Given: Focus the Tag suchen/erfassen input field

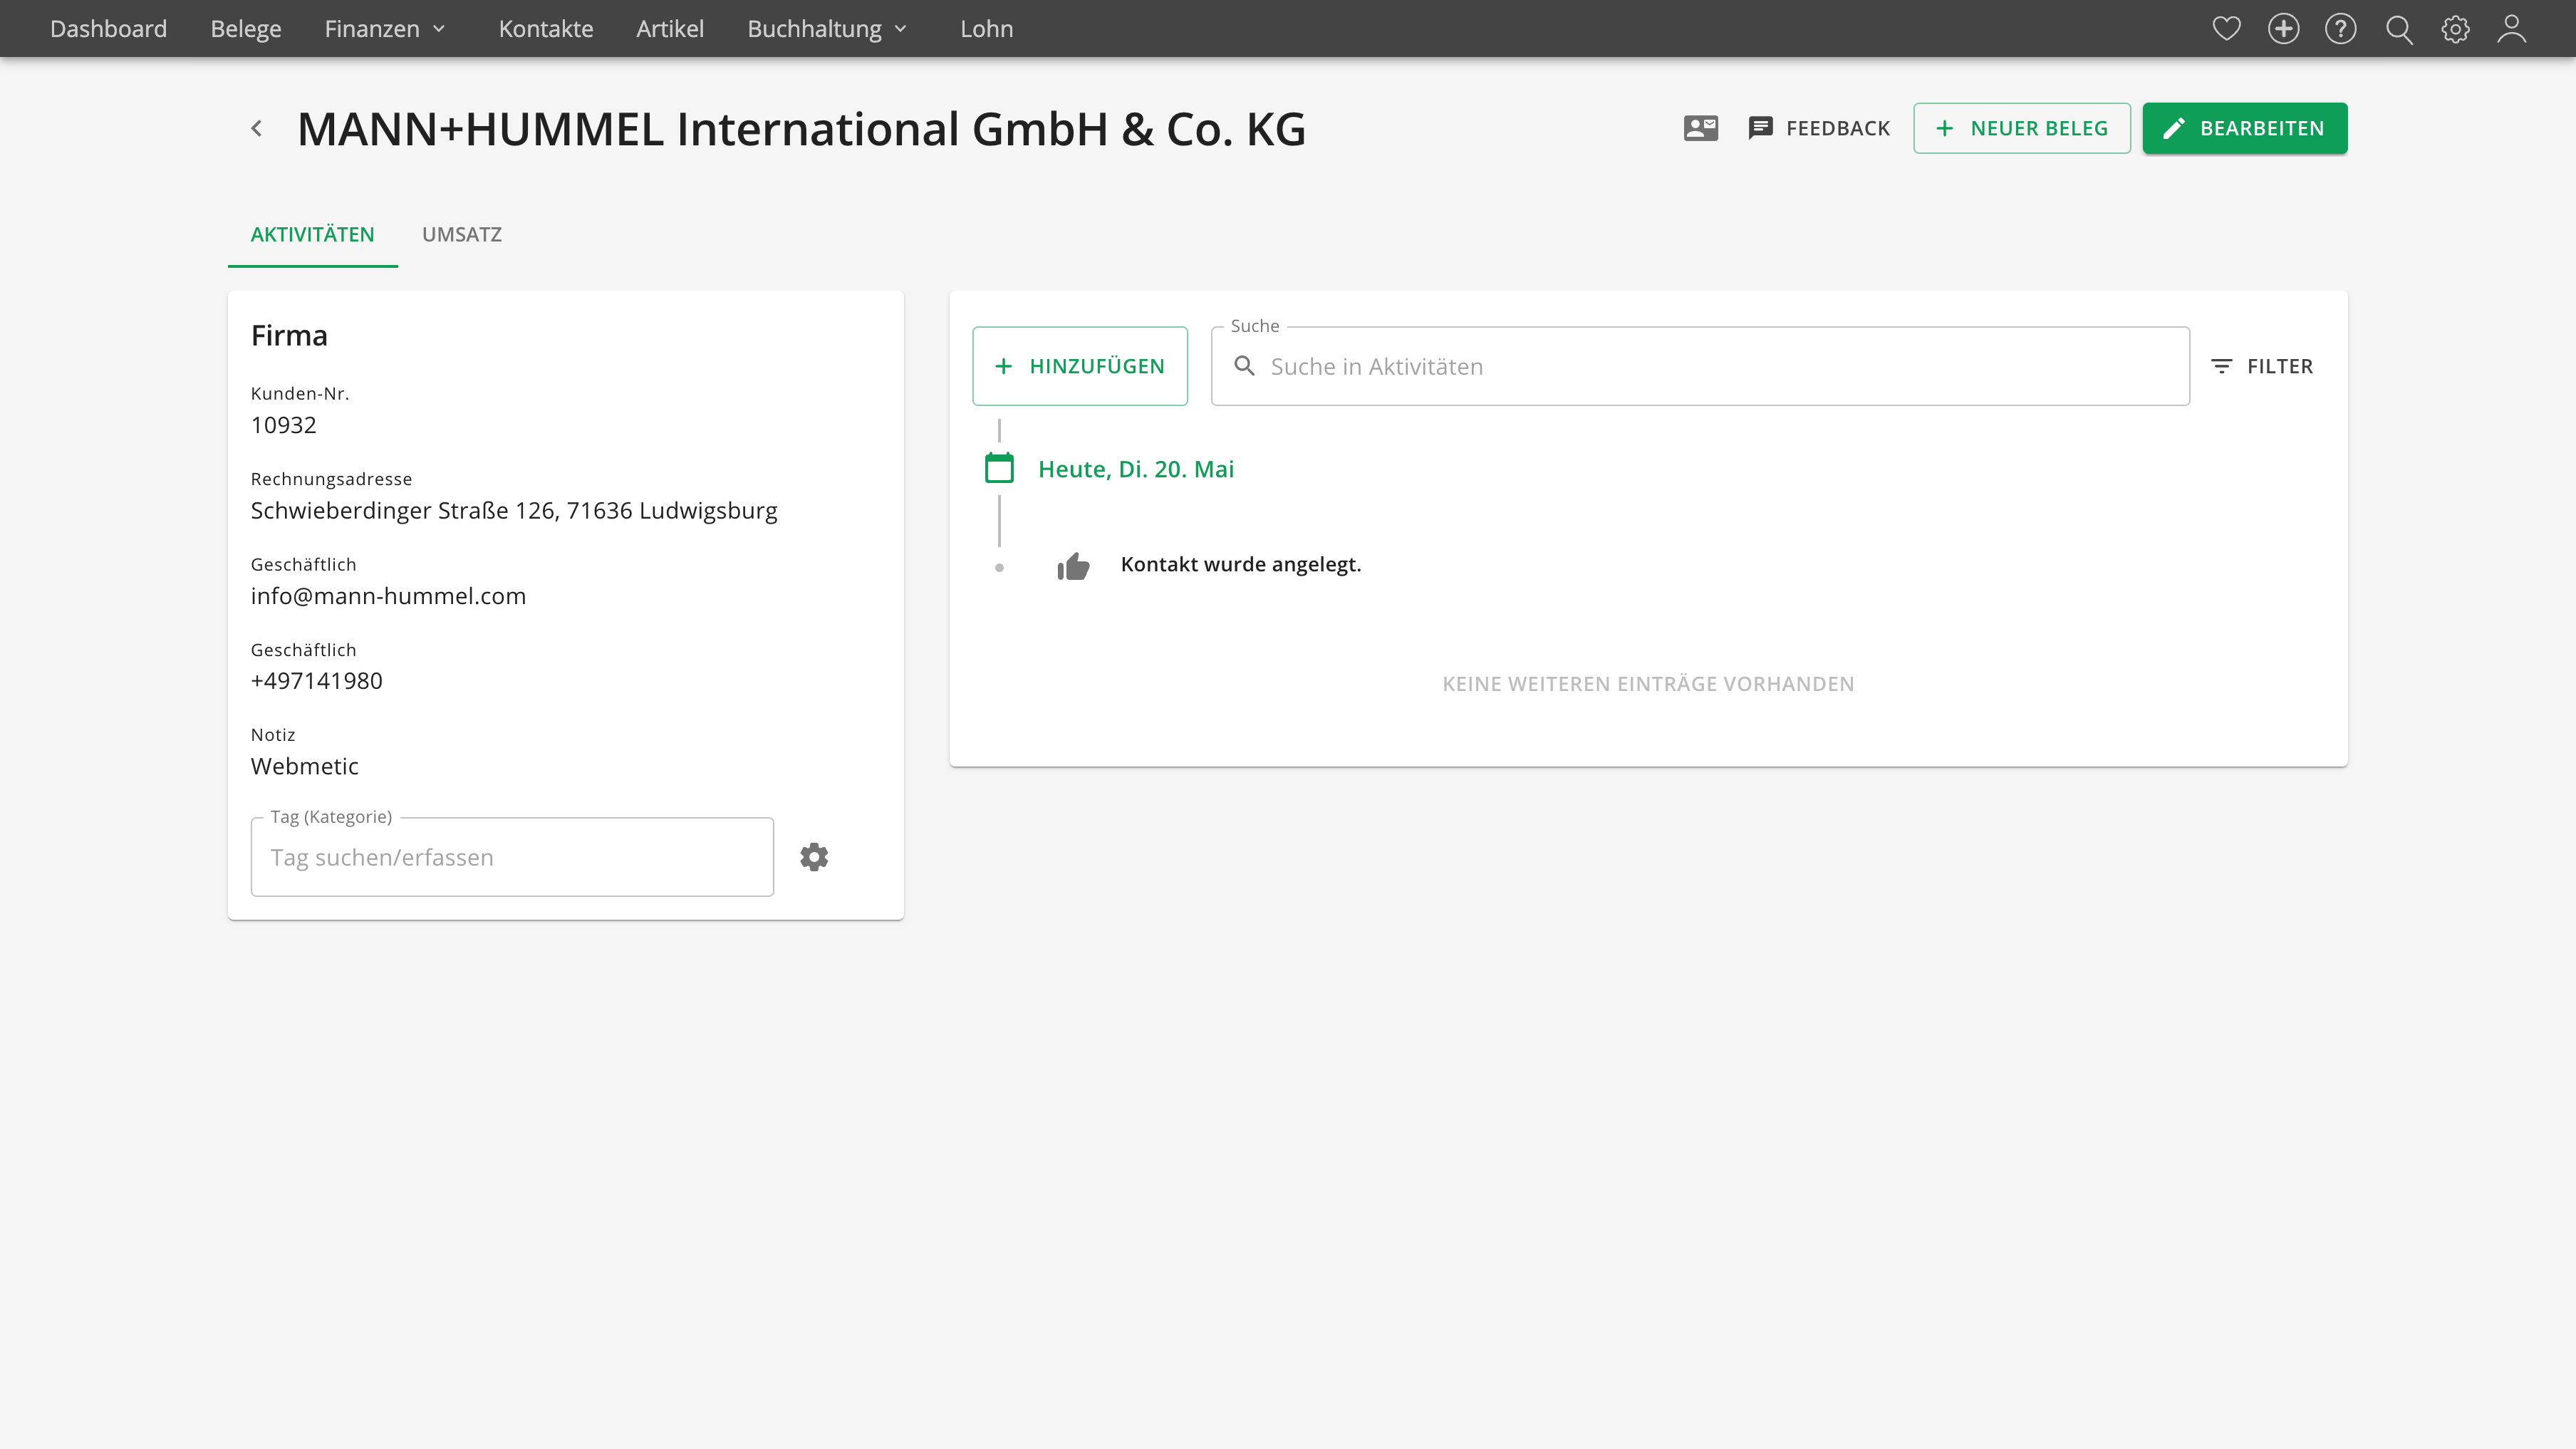Looking at the screenshot, I should 512,857.
